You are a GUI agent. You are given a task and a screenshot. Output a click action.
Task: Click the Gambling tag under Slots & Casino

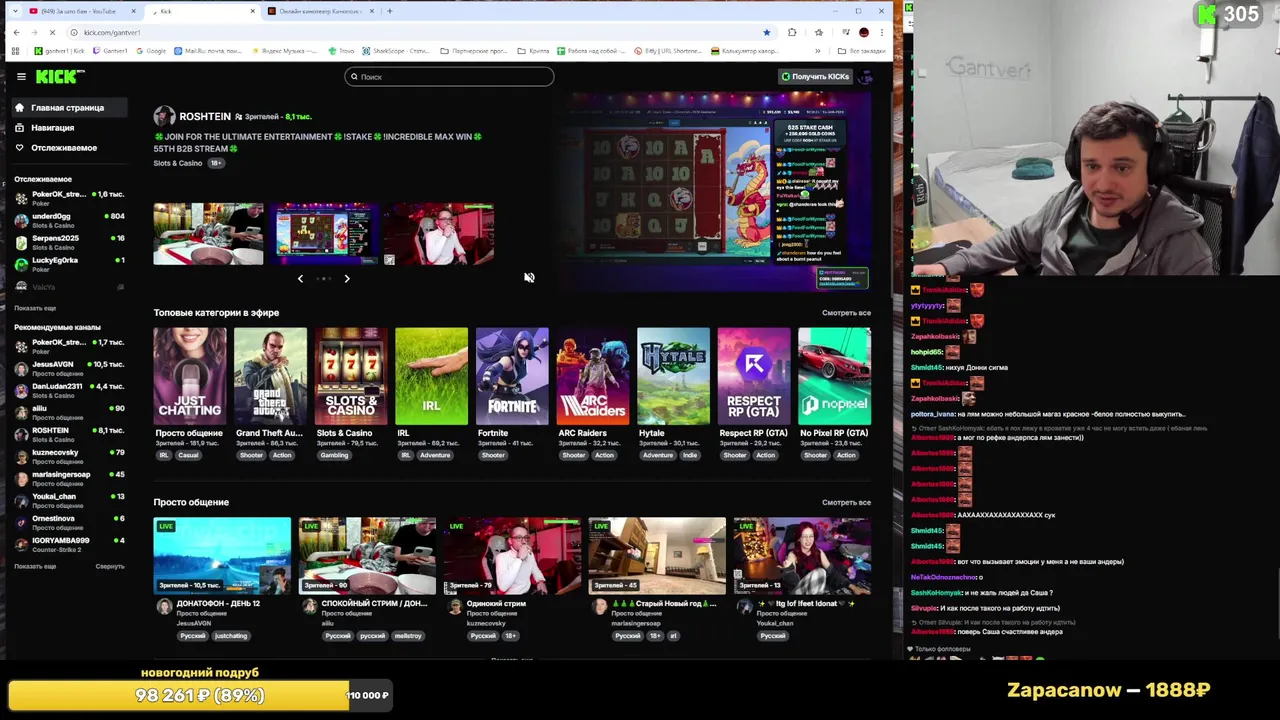(334, 455)
